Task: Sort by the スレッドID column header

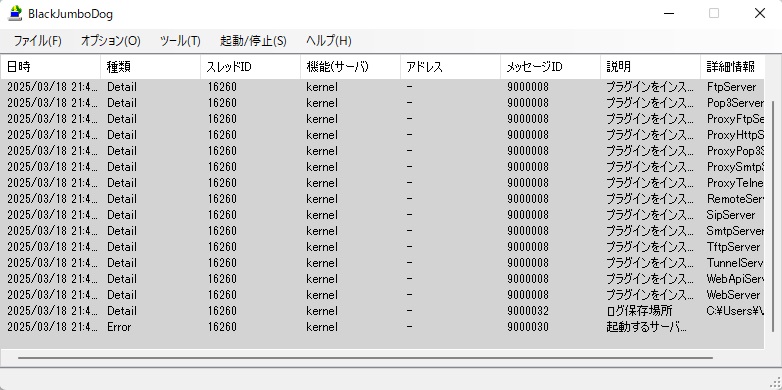Action: coord(250,66)
